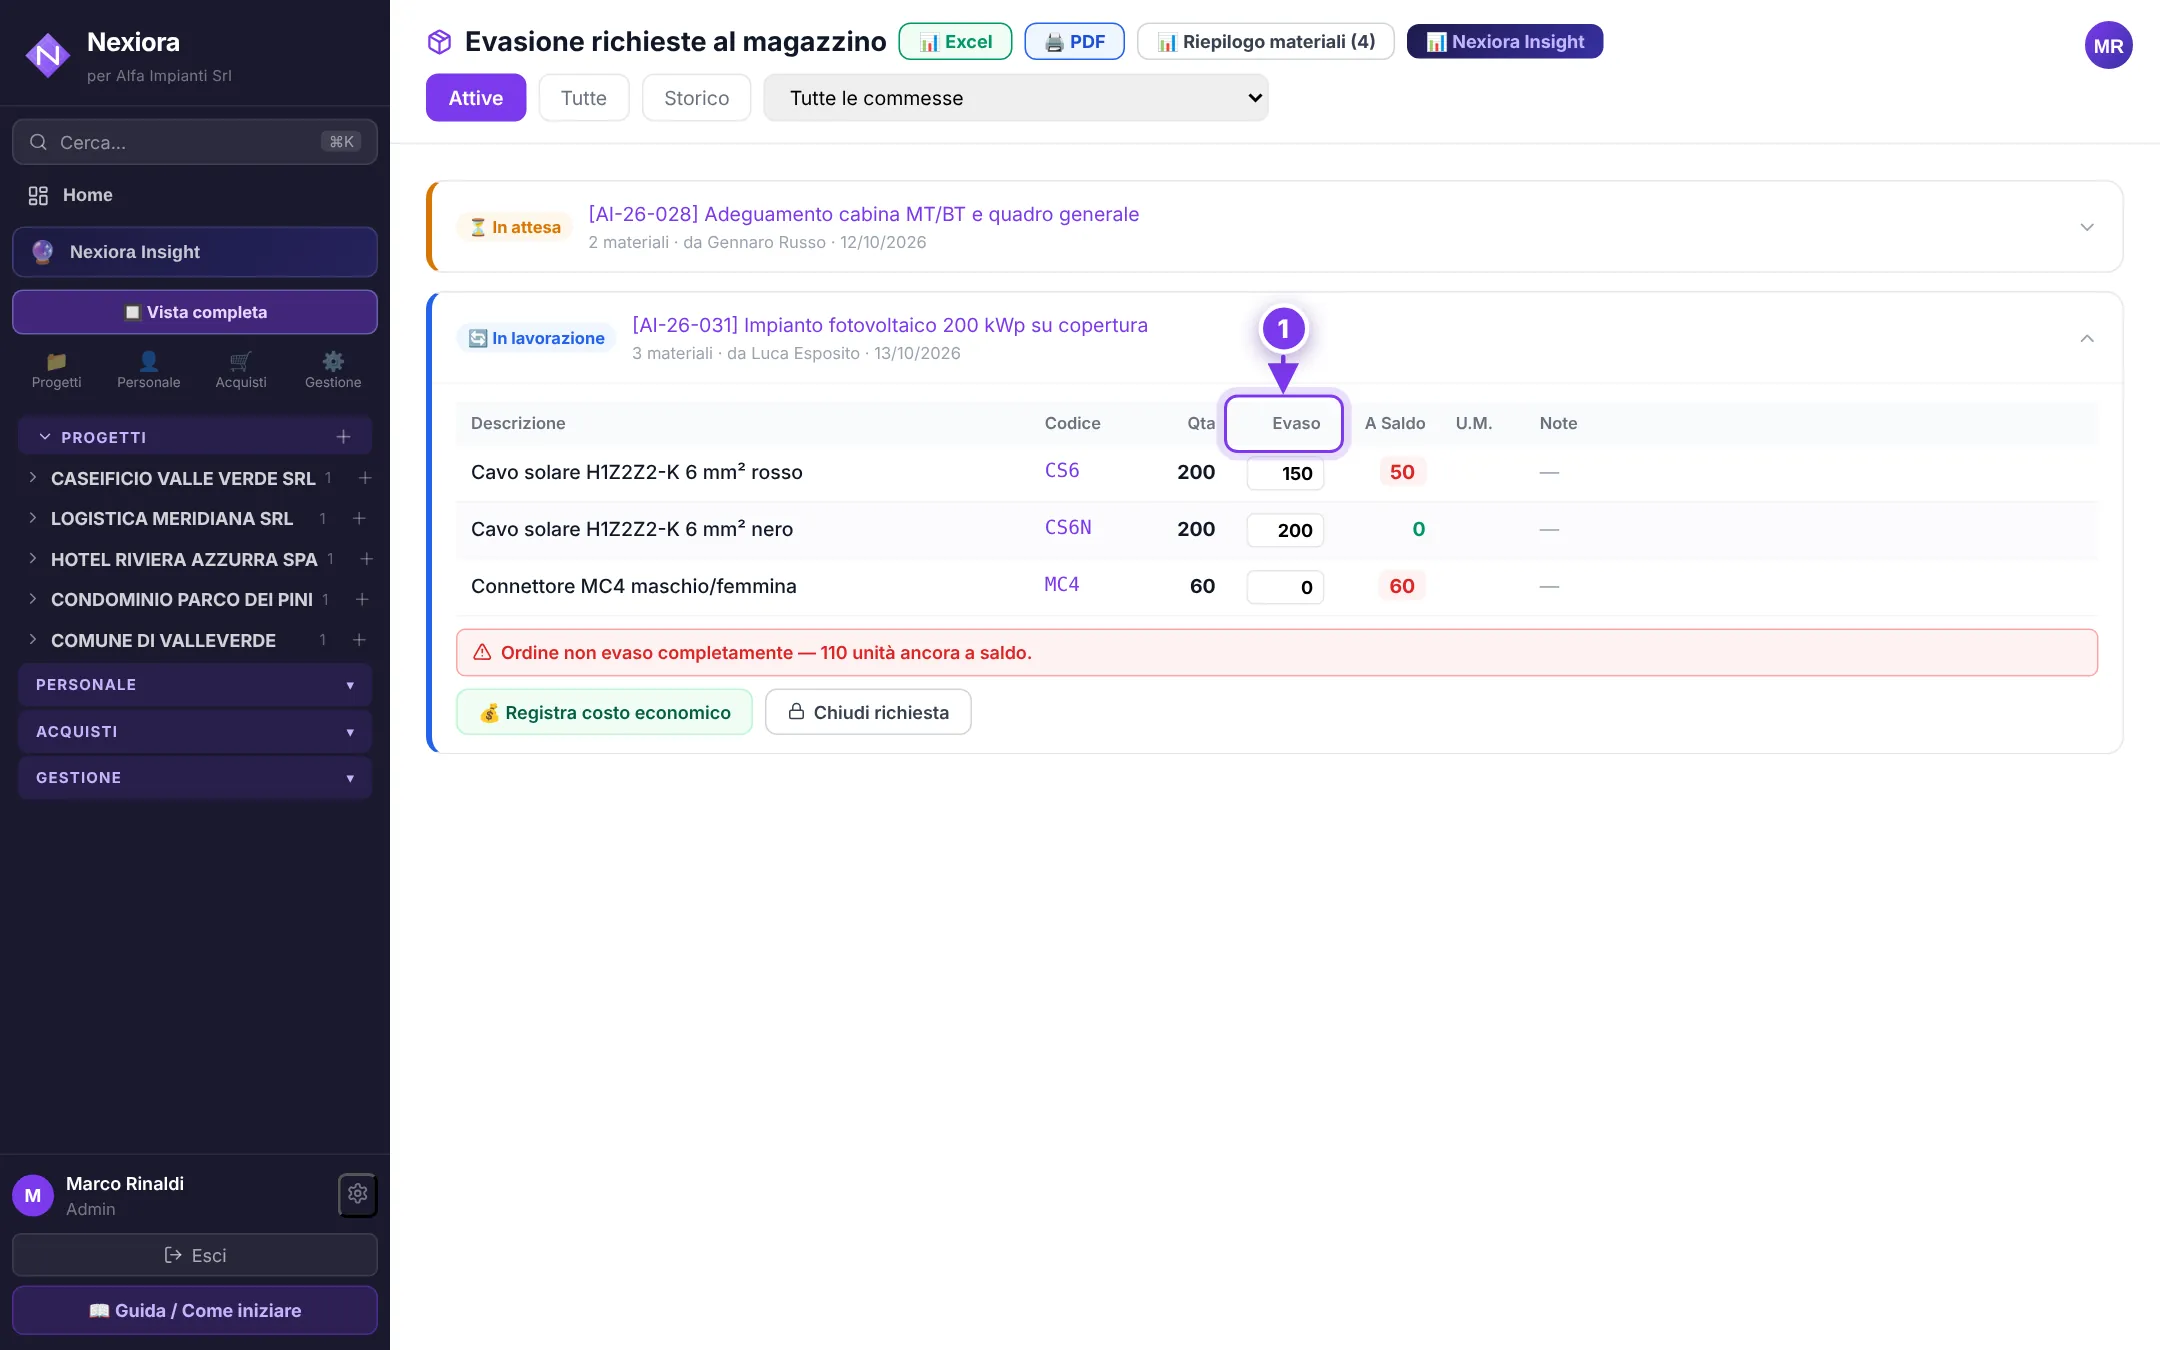This screenshot has height=1350, width=2160.
Task: Select the Attive tab
Action: click(476, 98)
